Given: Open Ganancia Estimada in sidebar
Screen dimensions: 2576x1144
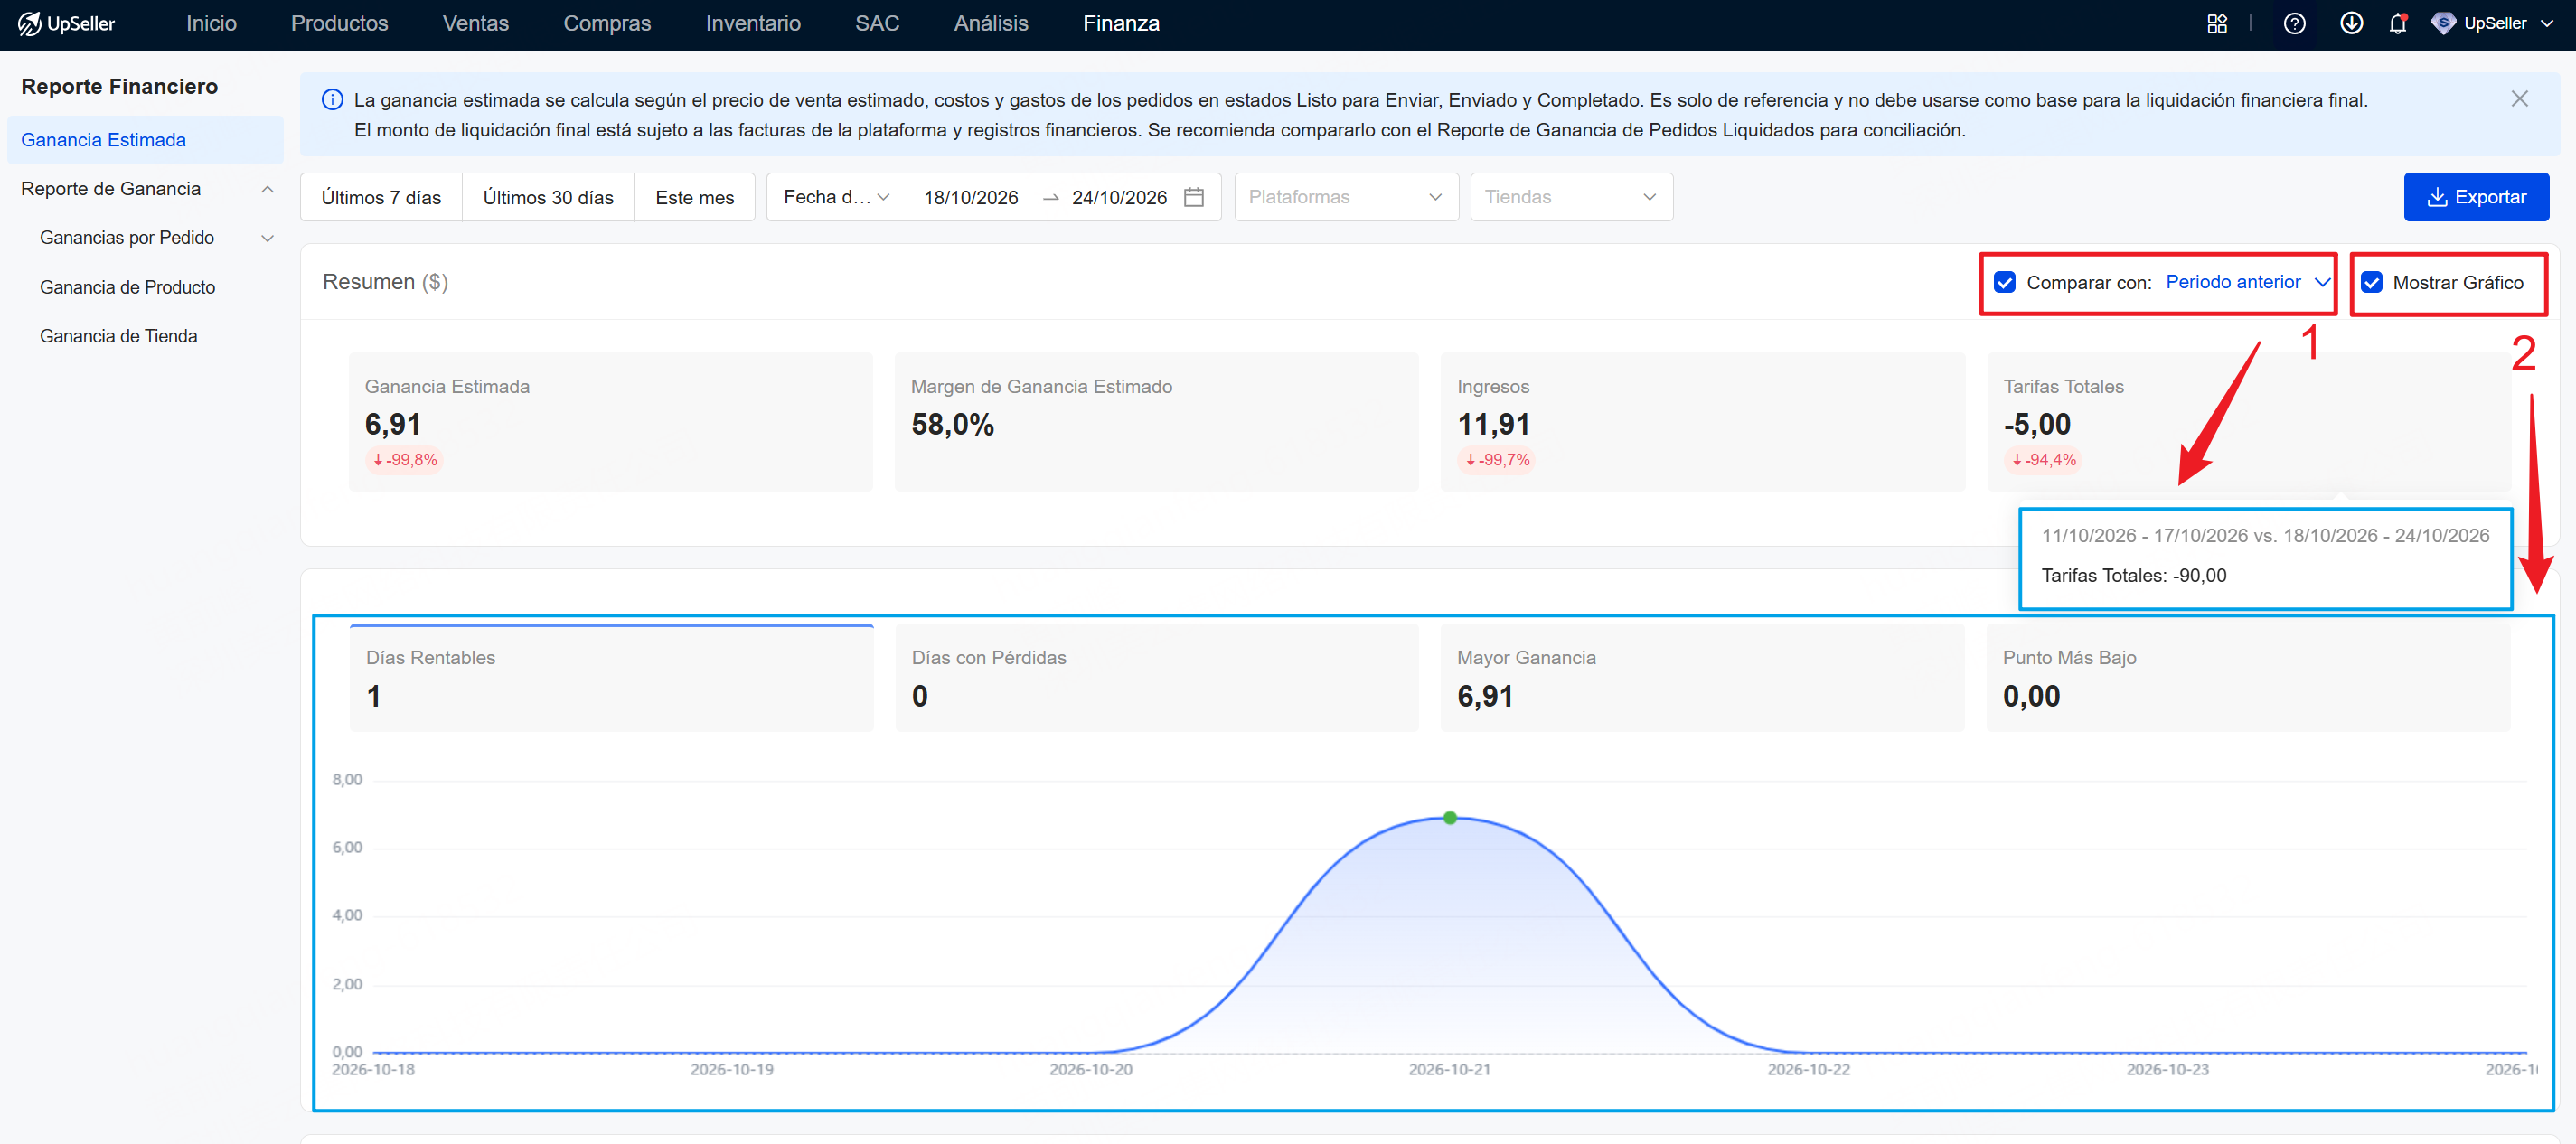Looking at the screenshot, I should point(145,140).
